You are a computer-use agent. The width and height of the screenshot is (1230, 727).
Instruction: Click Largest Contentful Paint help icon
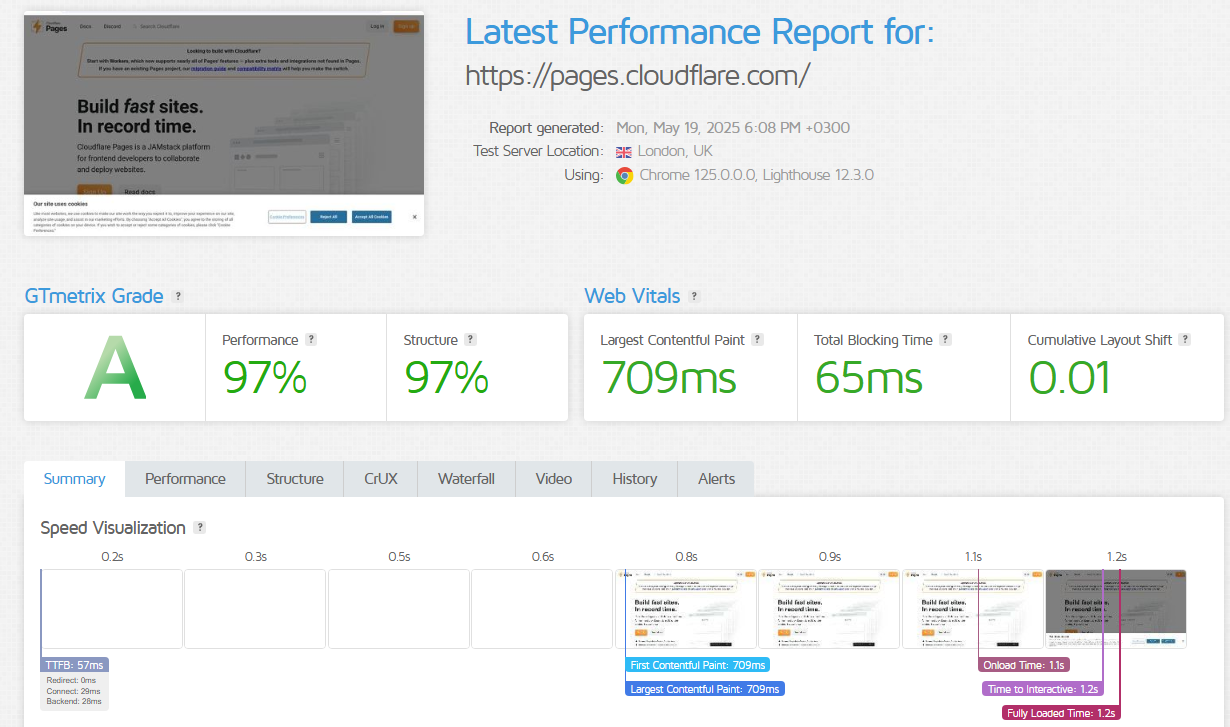click(758, 340)
